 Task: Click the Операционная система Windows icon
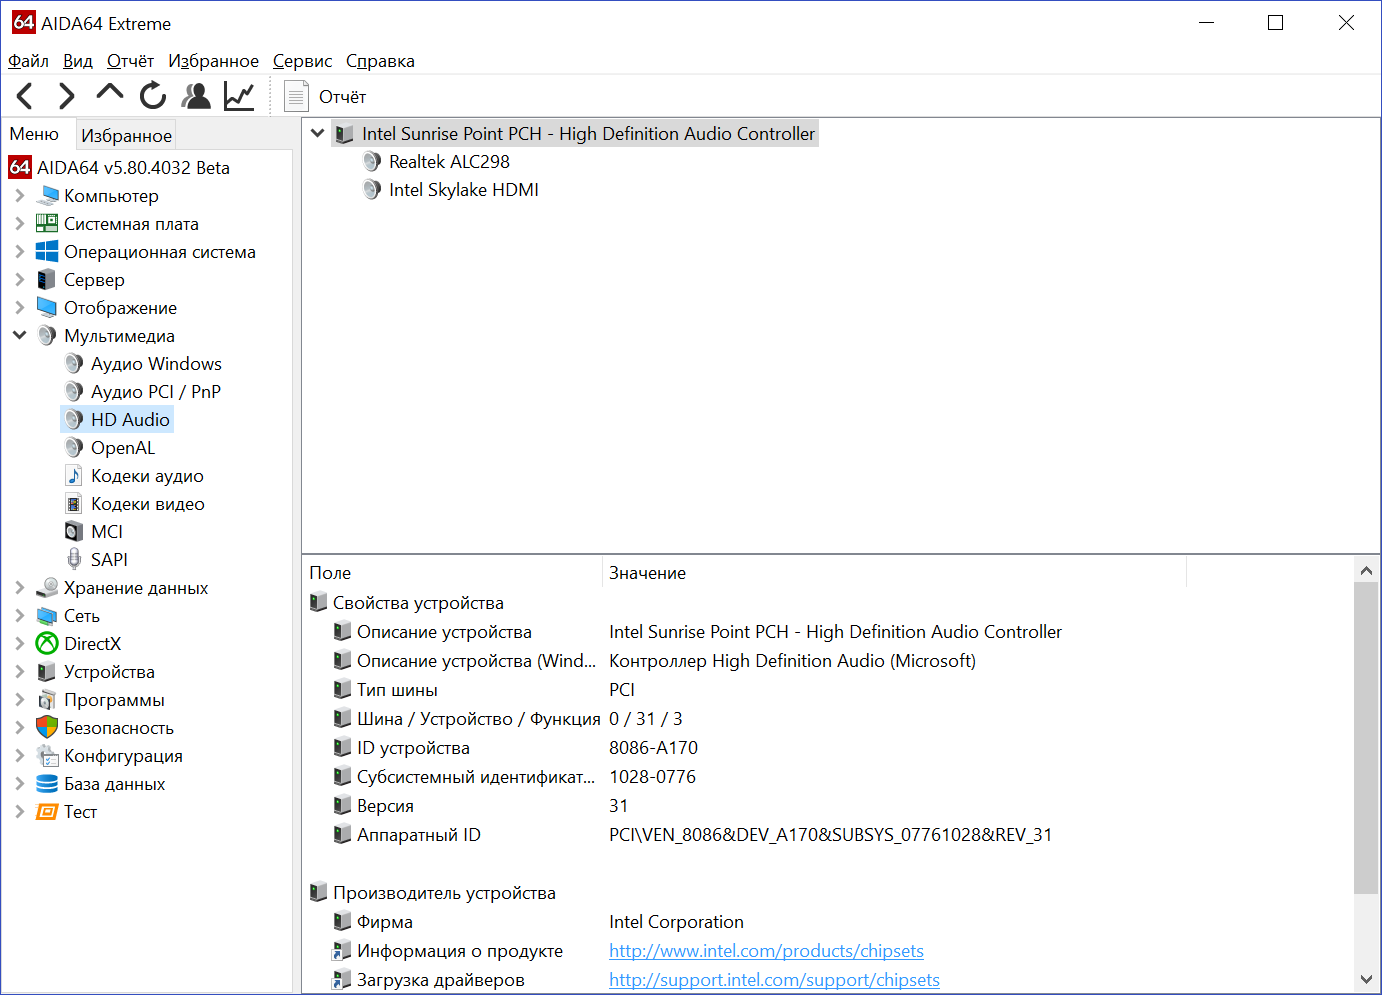pos(47,252)
